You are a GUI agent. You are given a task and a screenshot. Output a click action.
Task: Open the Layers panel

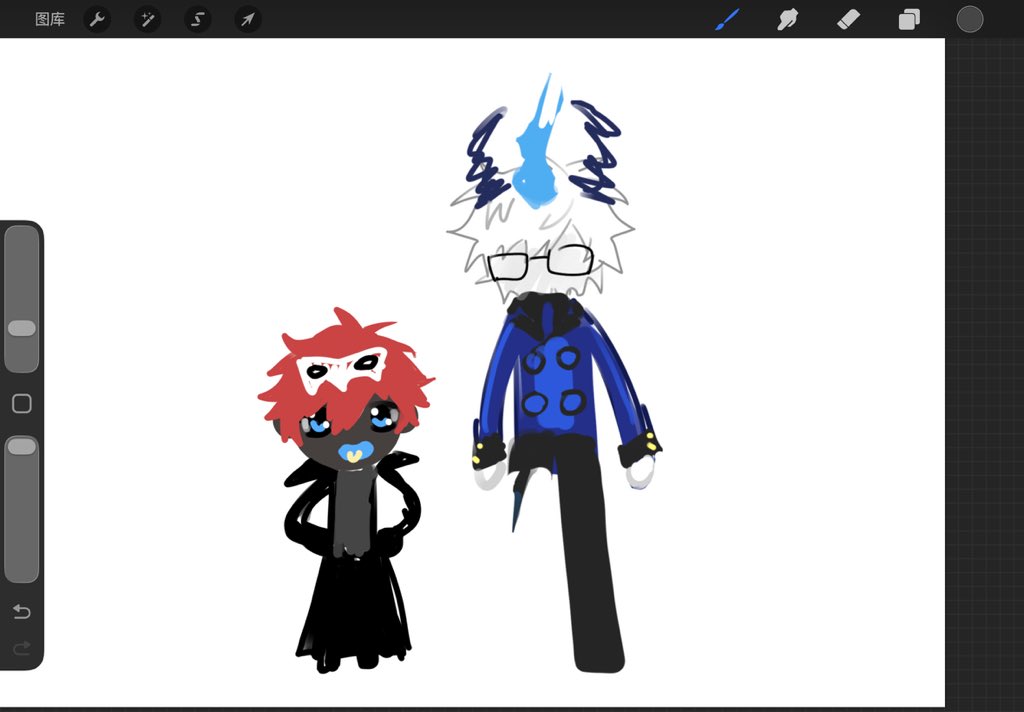click(x=909, y=20)
